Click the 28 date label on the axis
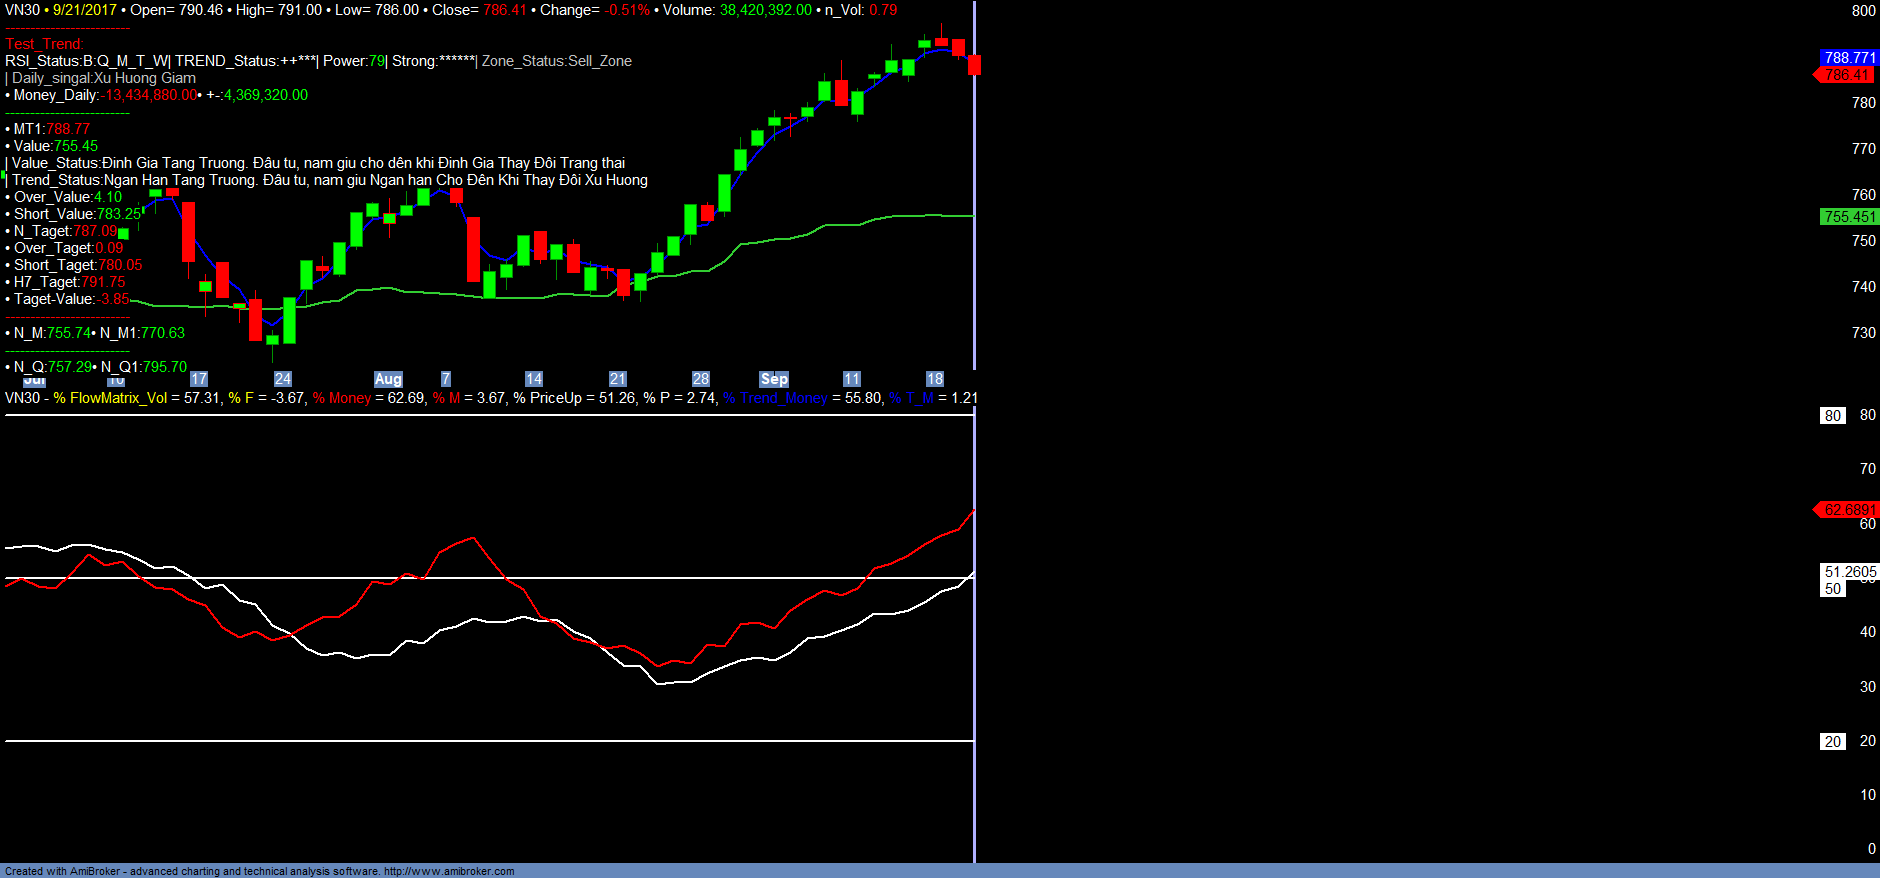Viewport: 1880px width, 878px height. (701, 379)
